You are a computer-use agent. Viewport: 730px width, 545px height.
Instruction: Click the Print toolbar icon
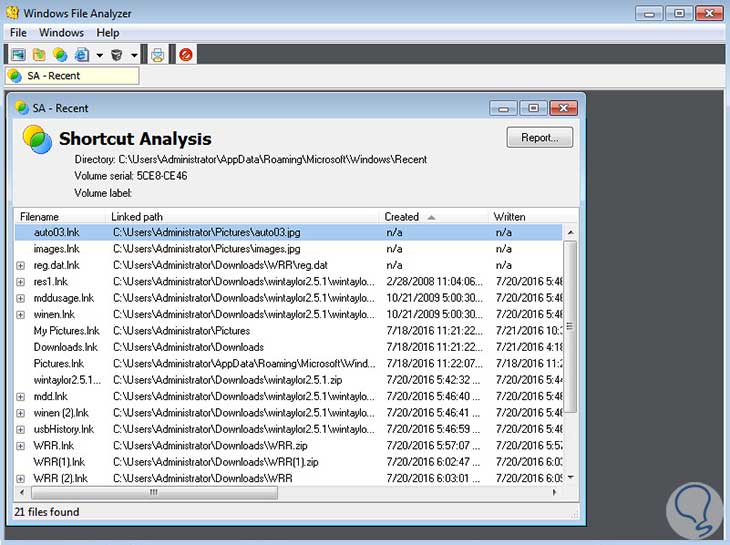click(x=158, y=55)
